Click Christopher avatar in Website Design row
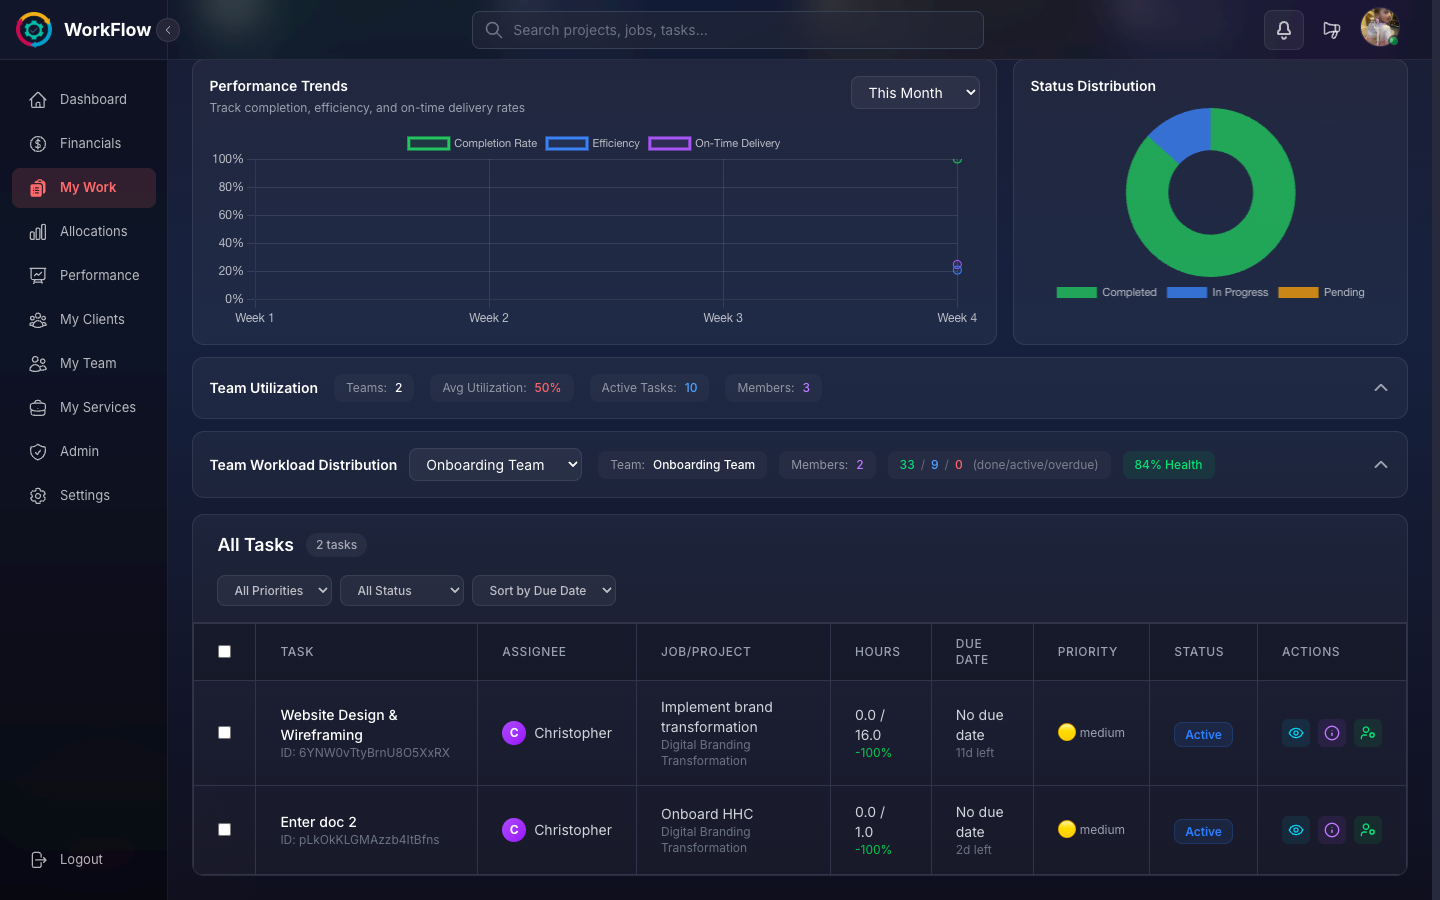Viewport: 1440px width, 900px height. [x=514, y=733]
